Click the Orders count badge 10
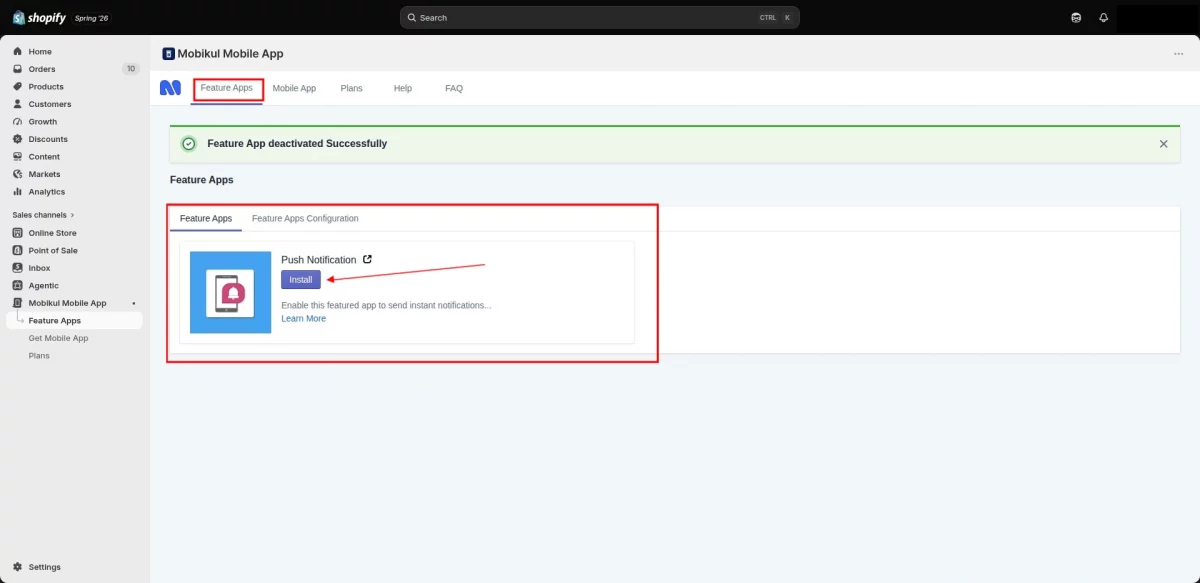Viewport: 1200px width, 583px height. point(131,69)
